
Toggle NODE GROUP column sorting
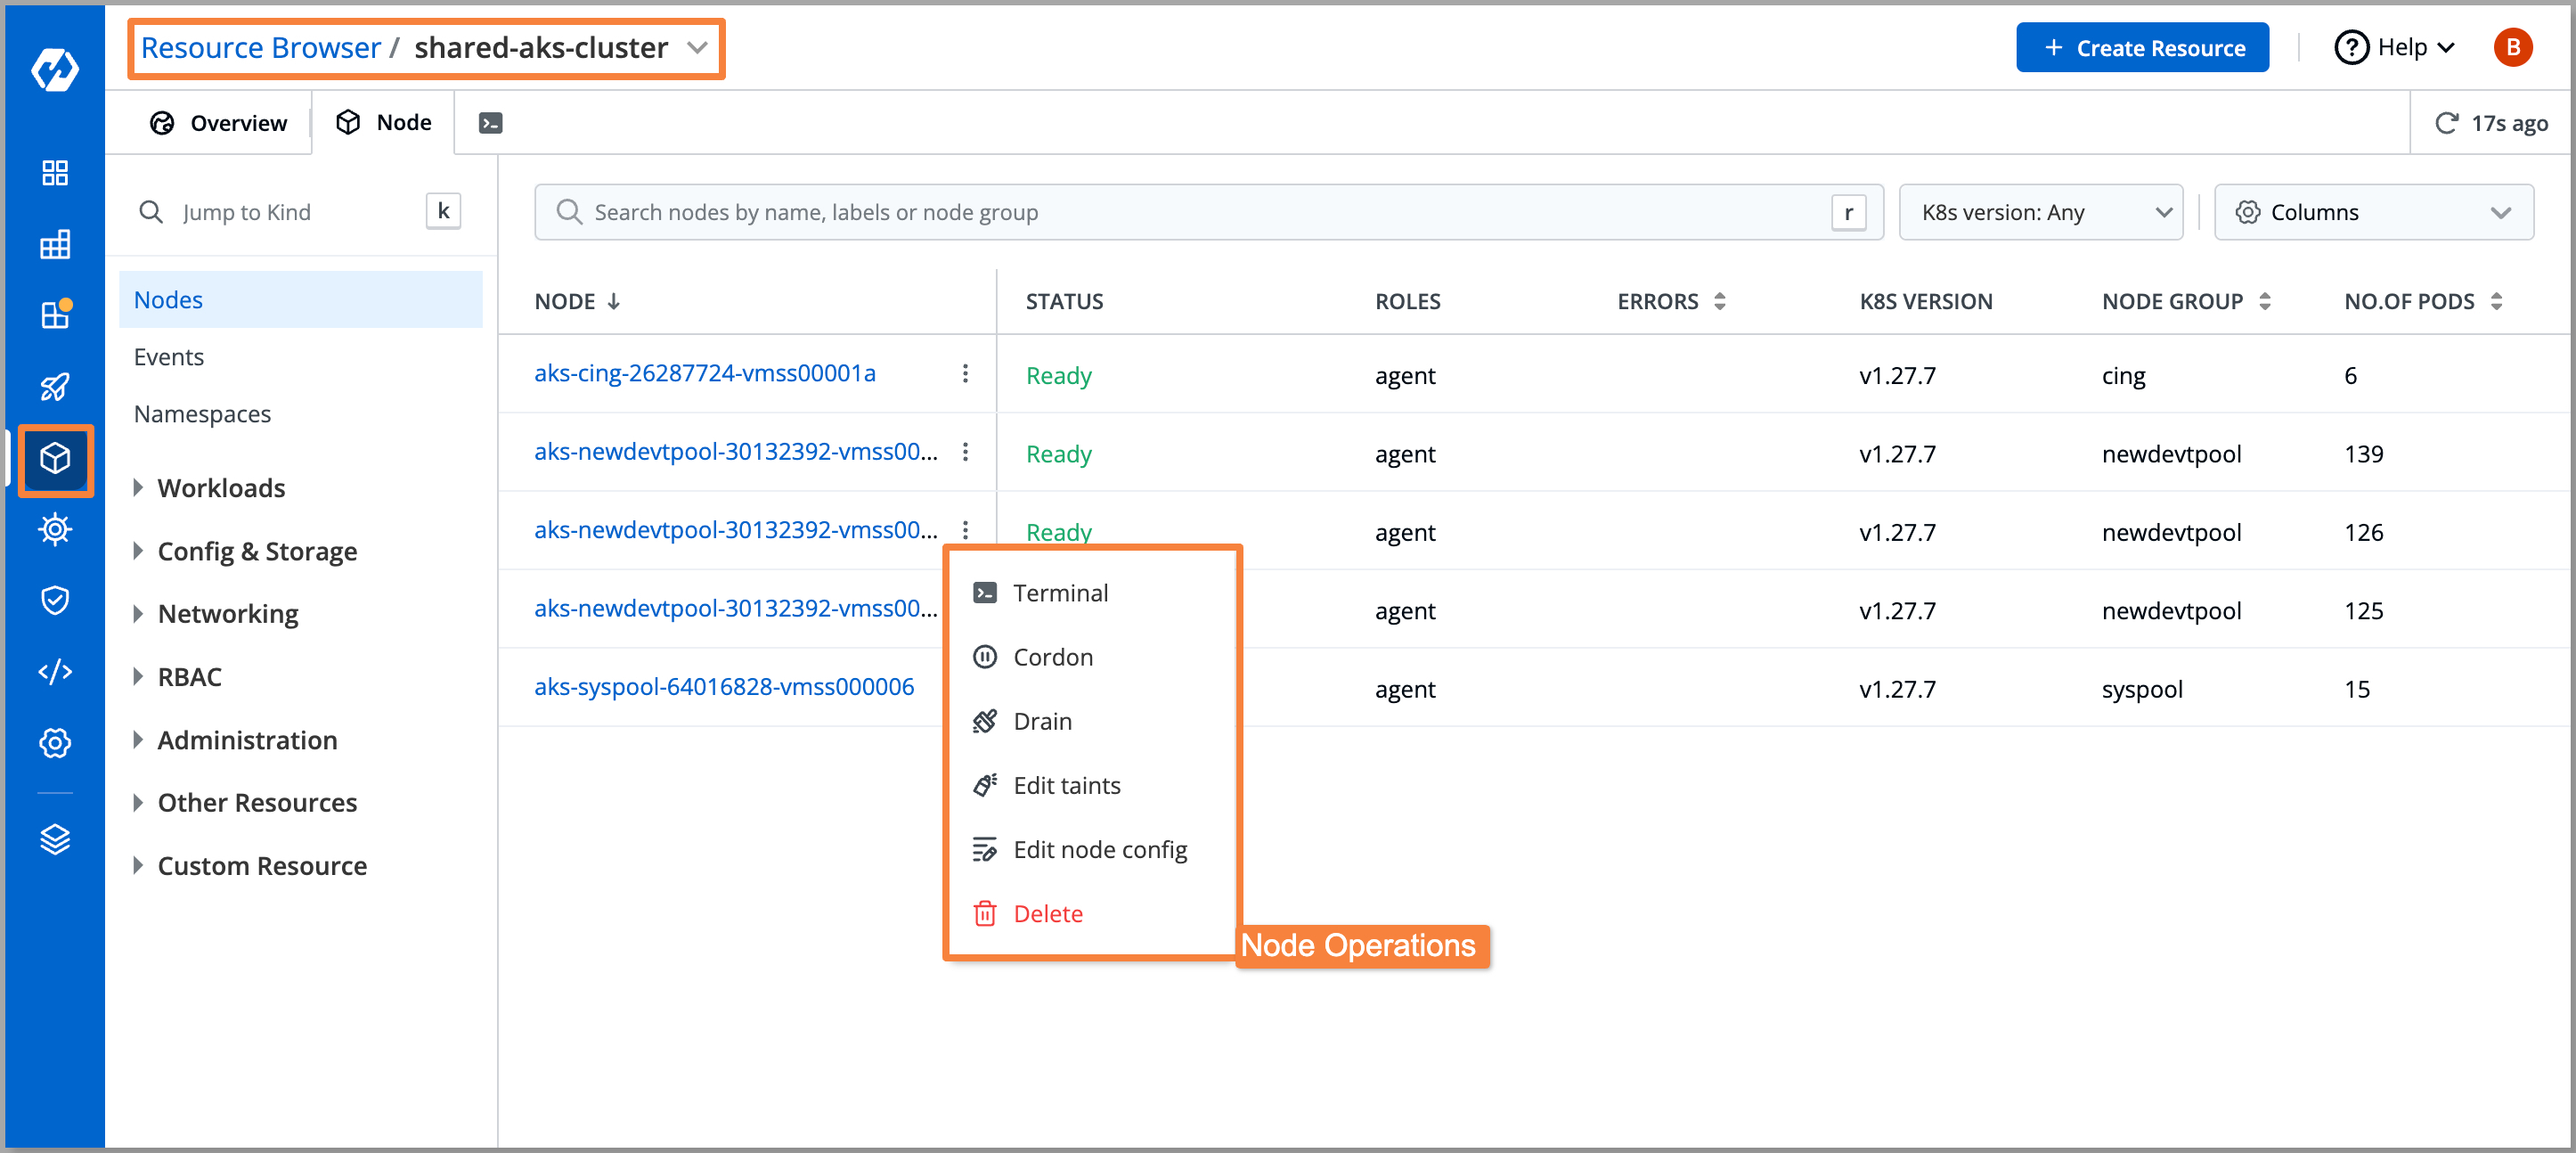click(x=2265, y=300)
